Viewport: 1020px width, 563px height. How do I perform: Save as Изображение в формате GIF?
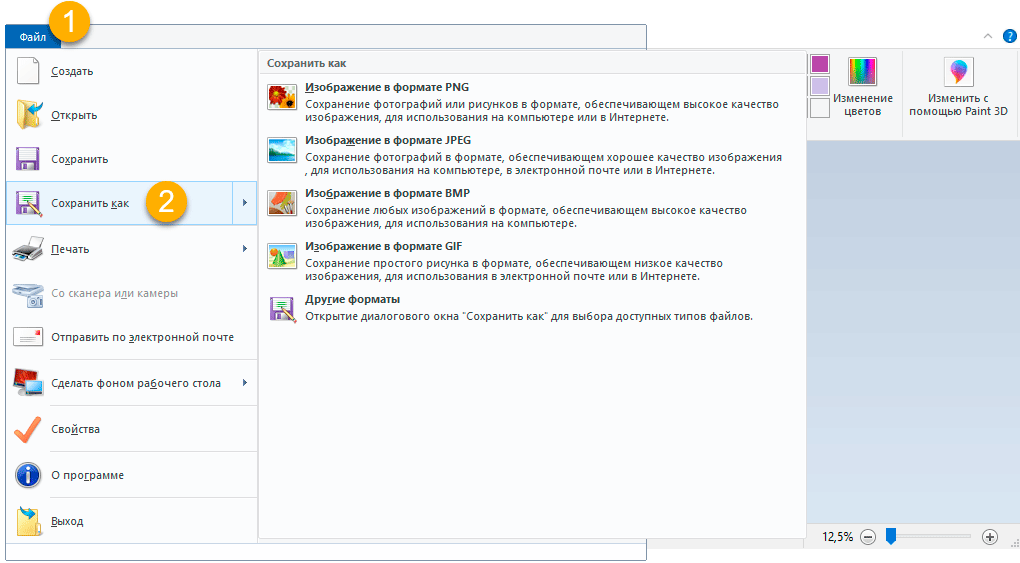(x=384, y=246)
